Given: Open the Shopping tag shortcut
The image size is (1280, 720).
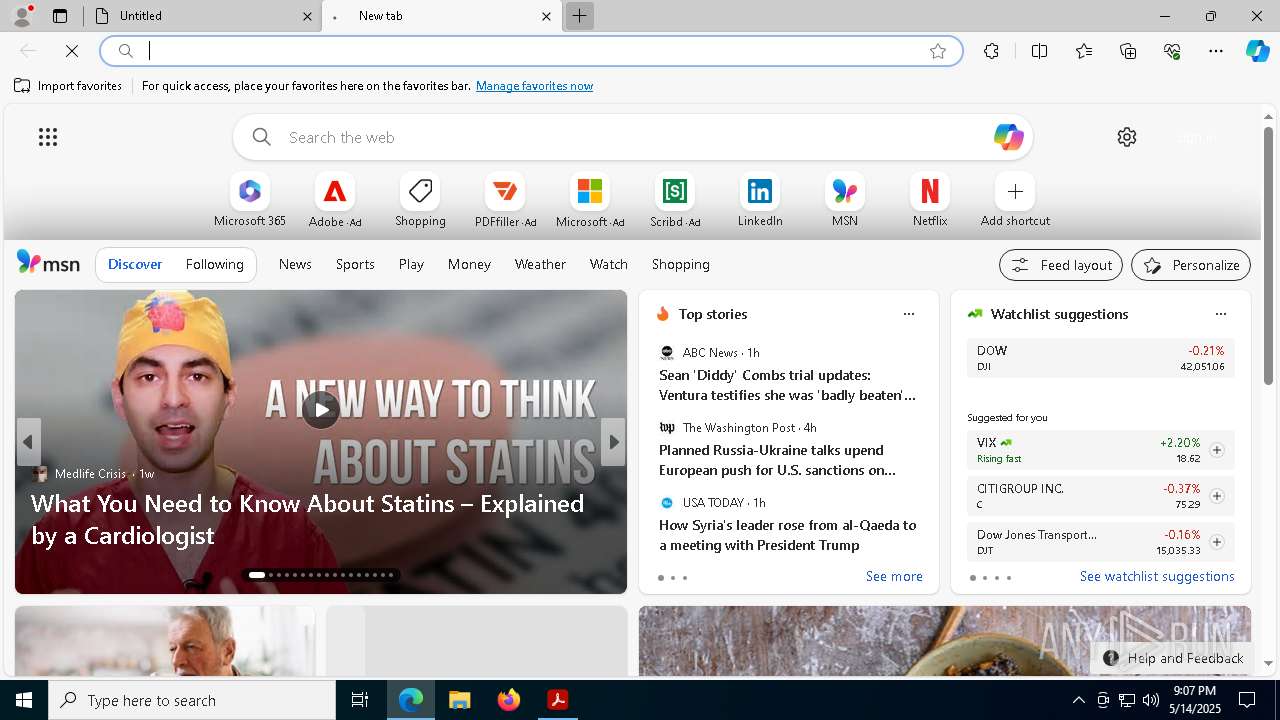Looking at the screenshot, I should (x=420, y=200).
